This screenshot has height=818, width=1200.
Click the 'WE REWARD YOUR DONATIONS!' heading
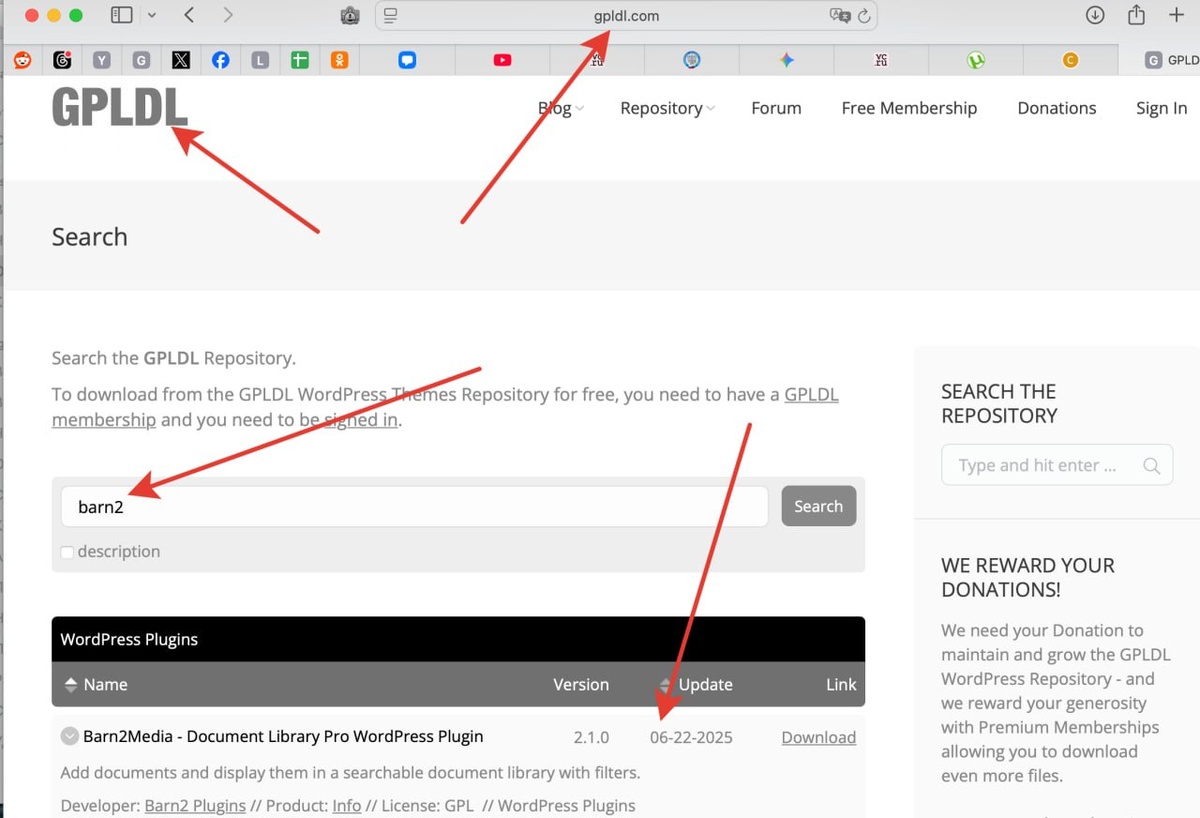pos(1028,577)
